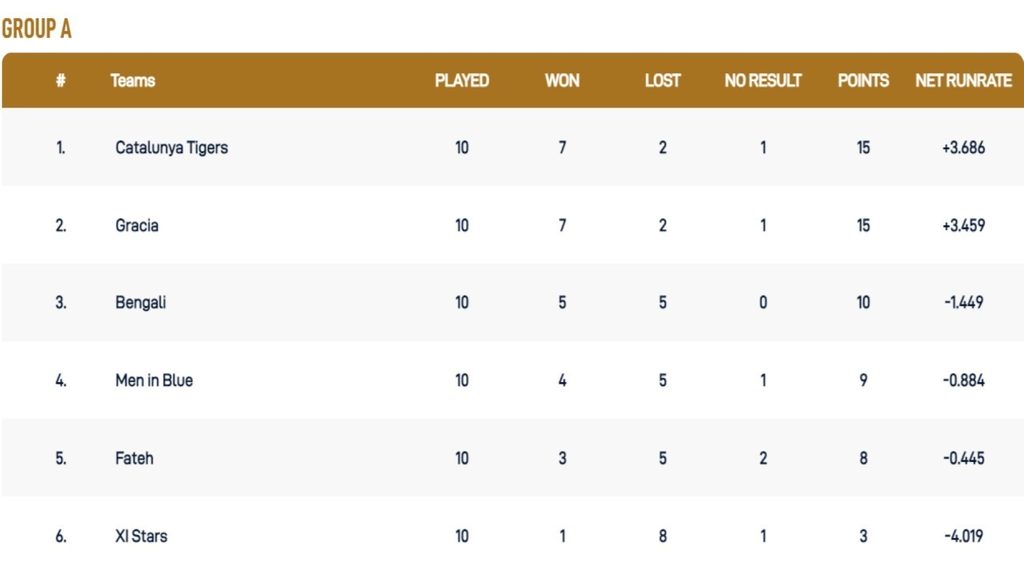Select the Bengali team name
This screenshot has height=576, width=1024.
click(141, 303)
